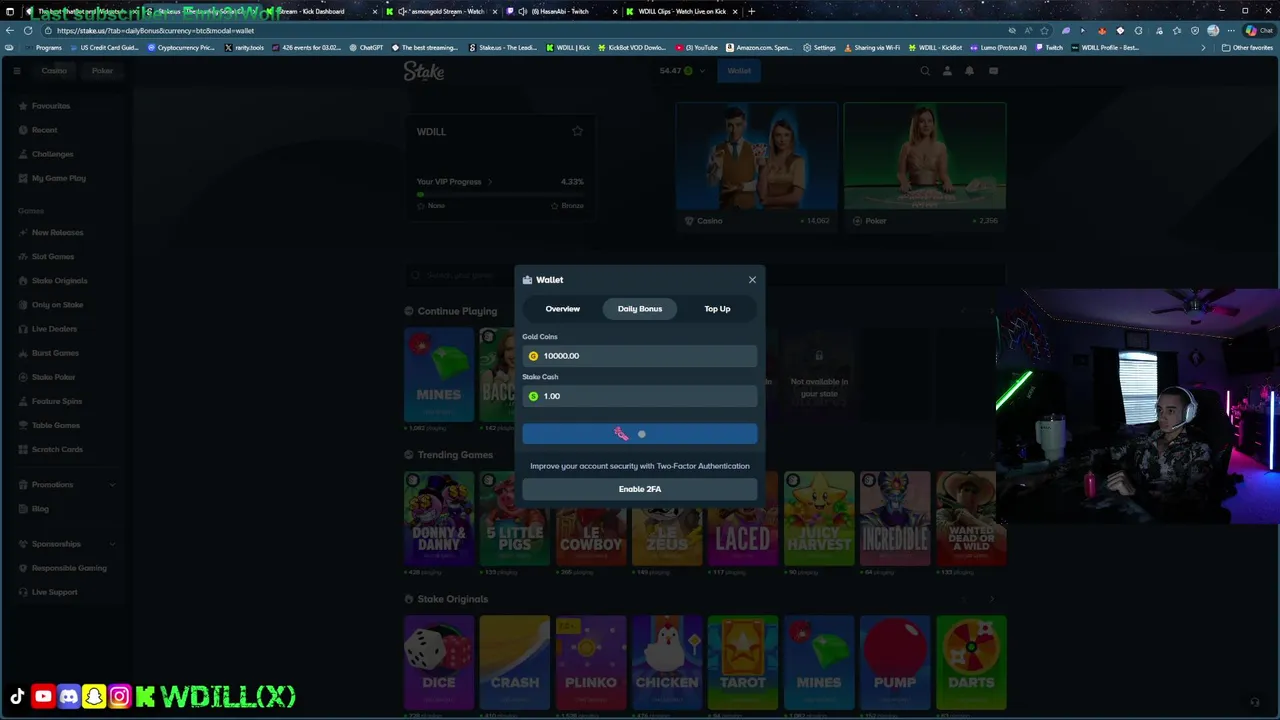Click the Wallet button in header
The width and height of the screenshot is (1280, 720).
point(739,71)
